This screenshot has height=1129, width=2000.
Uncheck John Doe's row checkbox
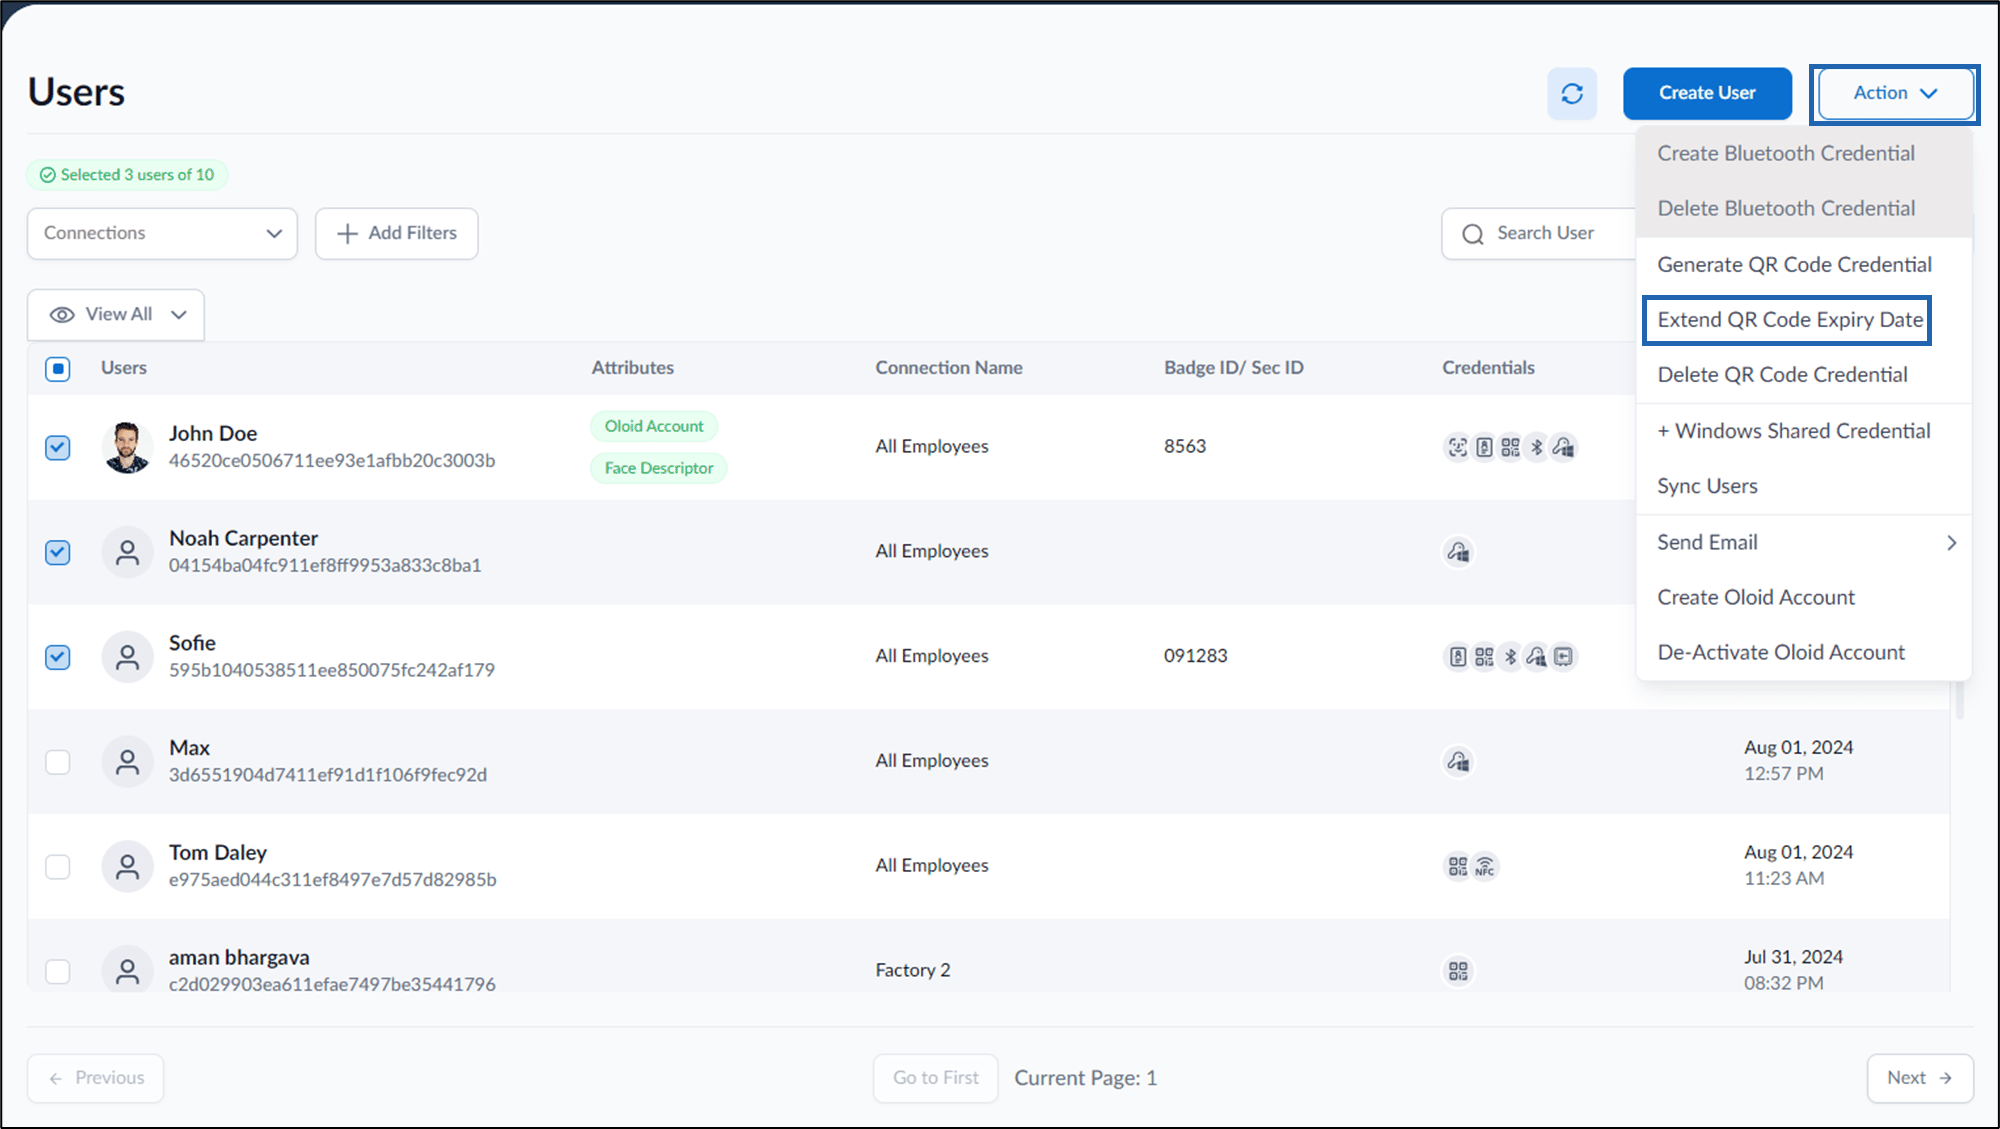pyautogui.click(x=58, y=447)
